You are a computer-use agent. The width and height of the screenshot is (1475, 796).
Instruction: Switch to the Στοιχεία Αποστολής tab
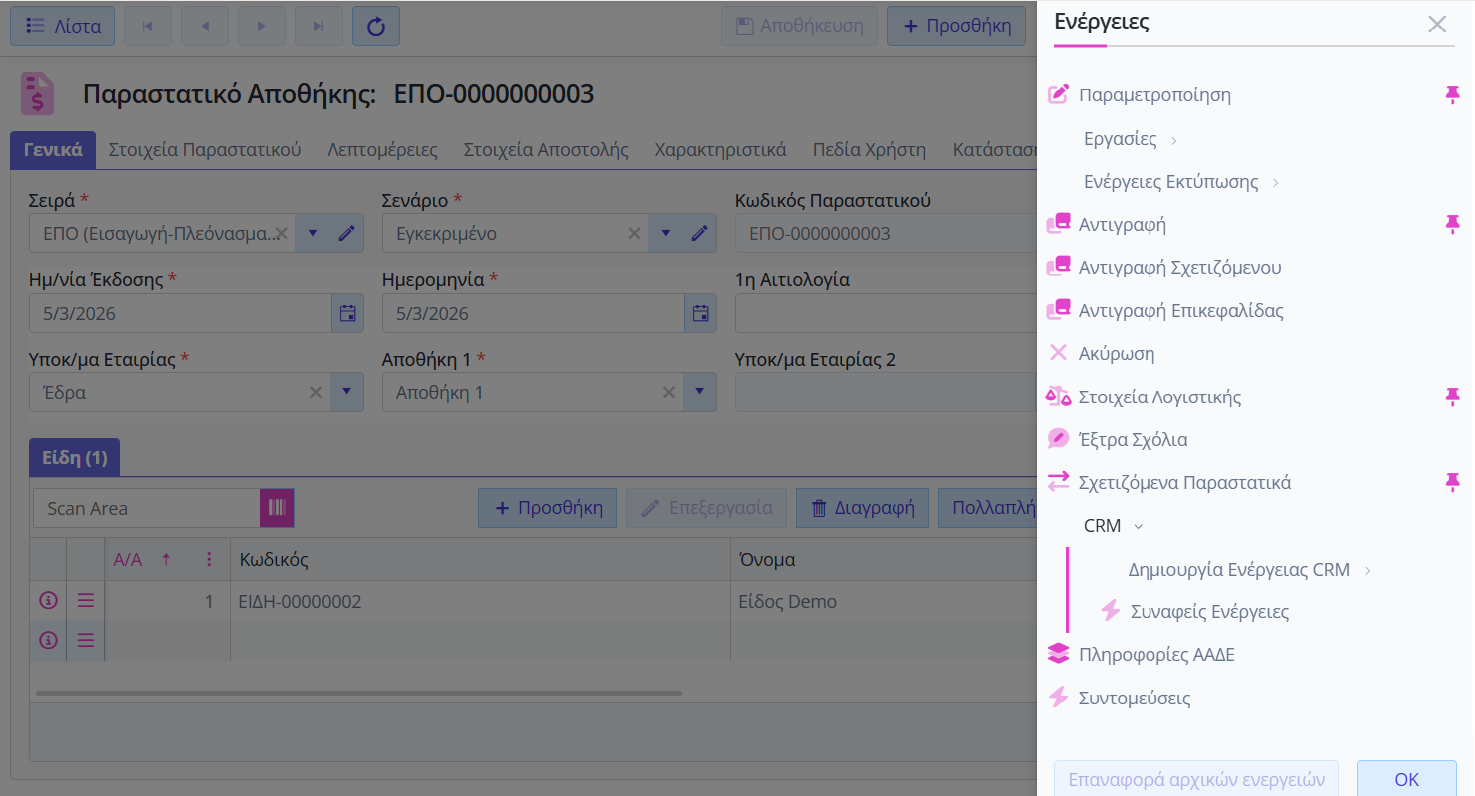[x=546, y=150]
